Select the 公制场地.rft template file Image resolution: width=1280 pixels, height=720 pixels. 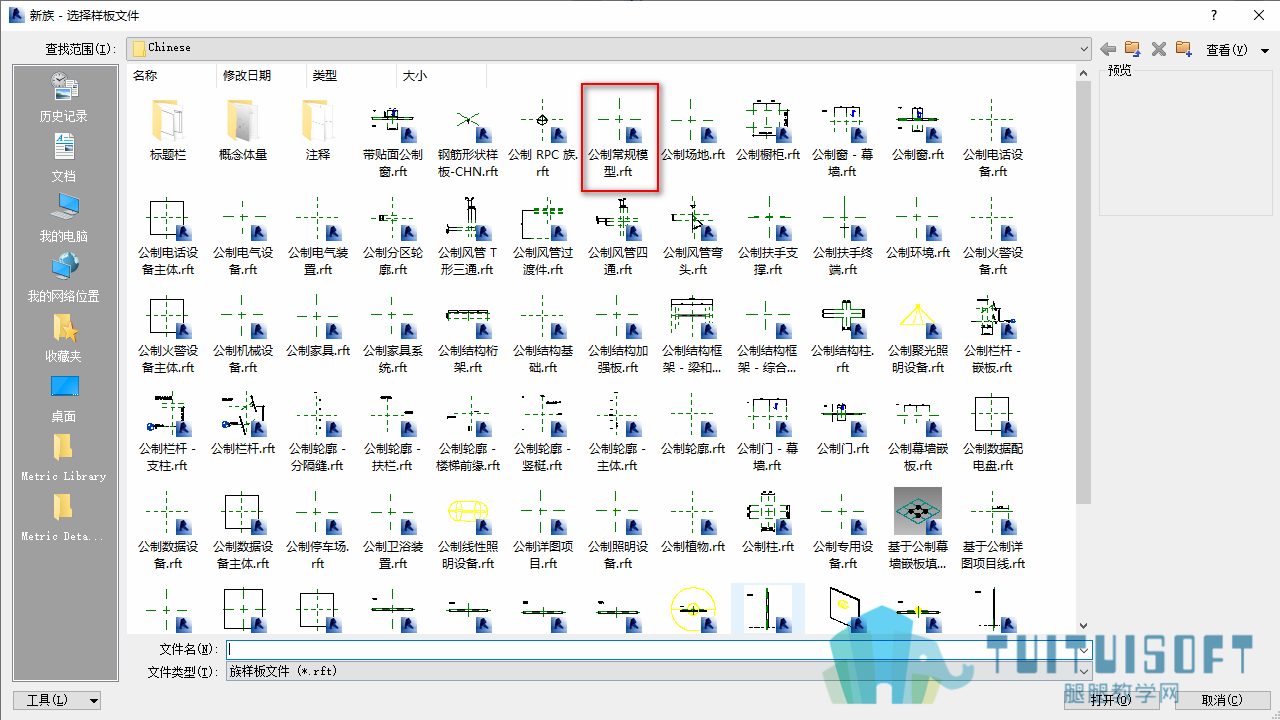click(x=693, y=130)
